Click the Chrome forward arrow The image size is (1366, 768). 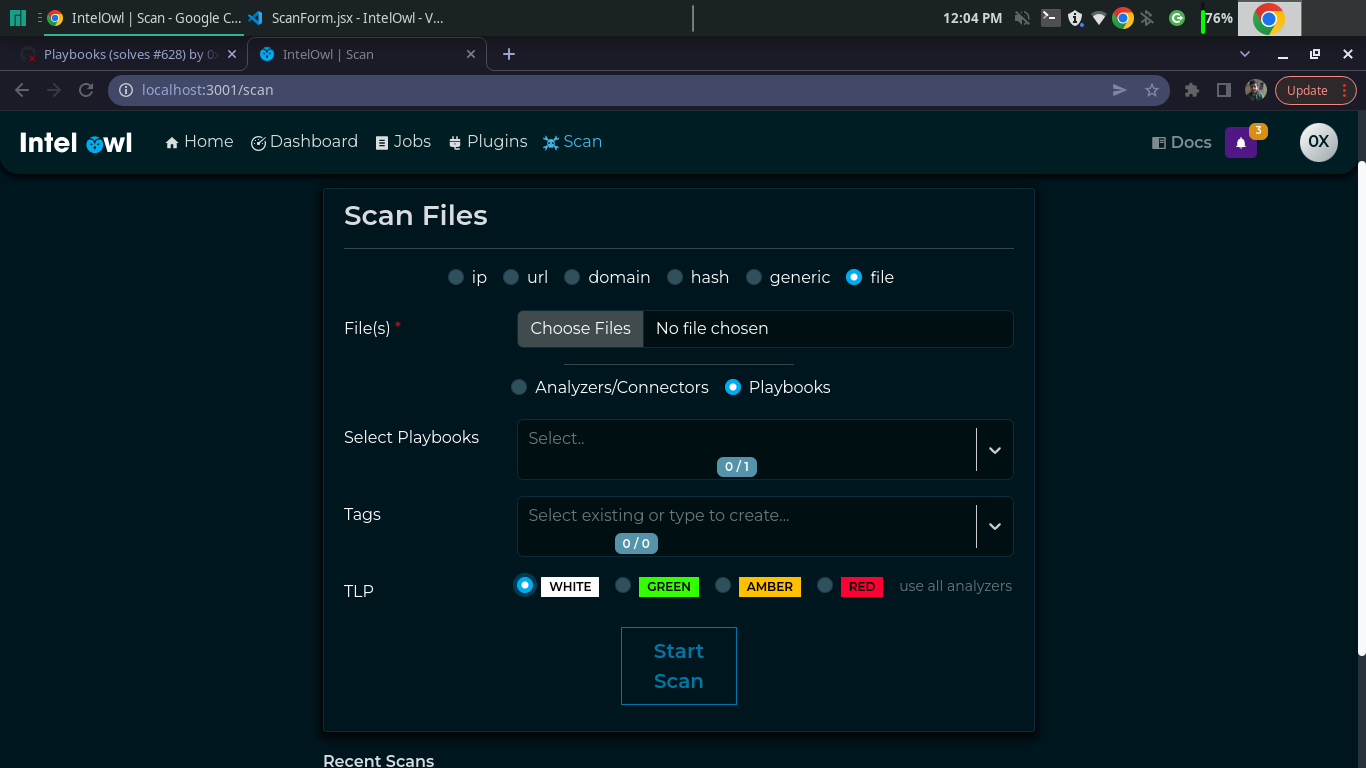coord(54,90)
